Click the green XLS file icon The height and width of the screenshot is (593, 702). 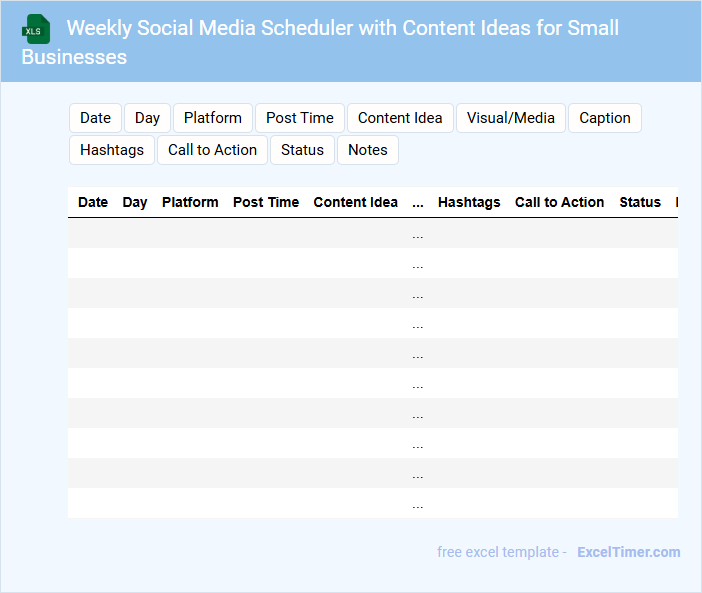pos(36,29)
